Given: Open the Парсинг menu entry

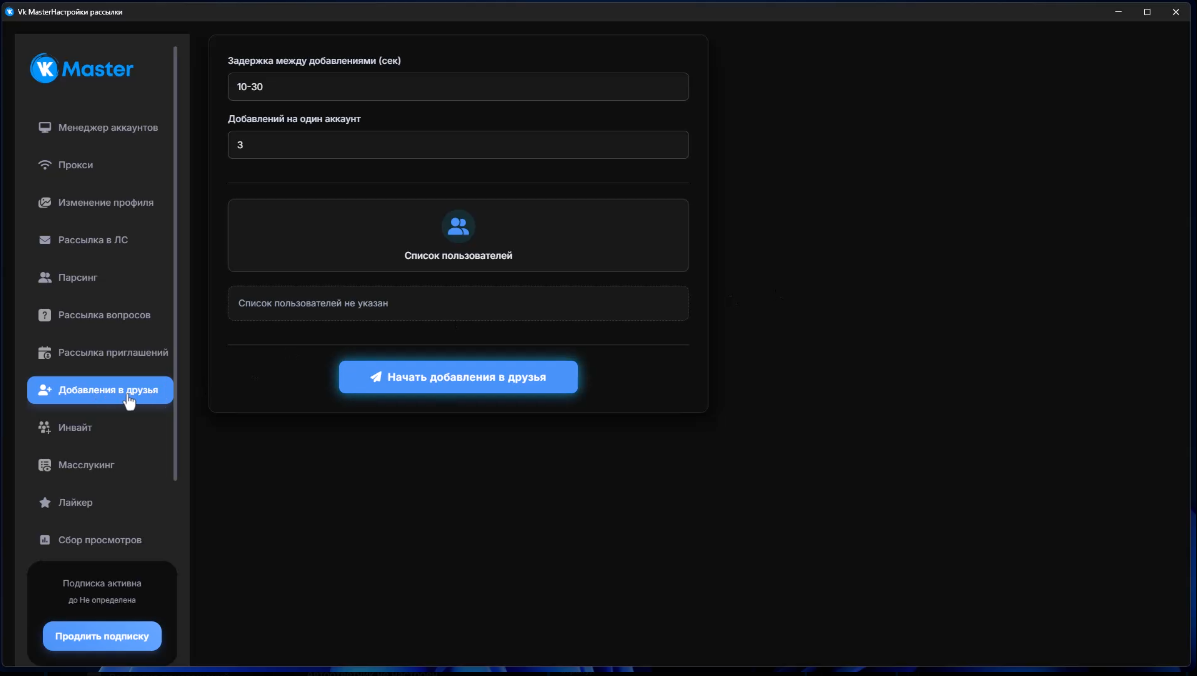Looking at the screenshot, I should click(78, 278).
